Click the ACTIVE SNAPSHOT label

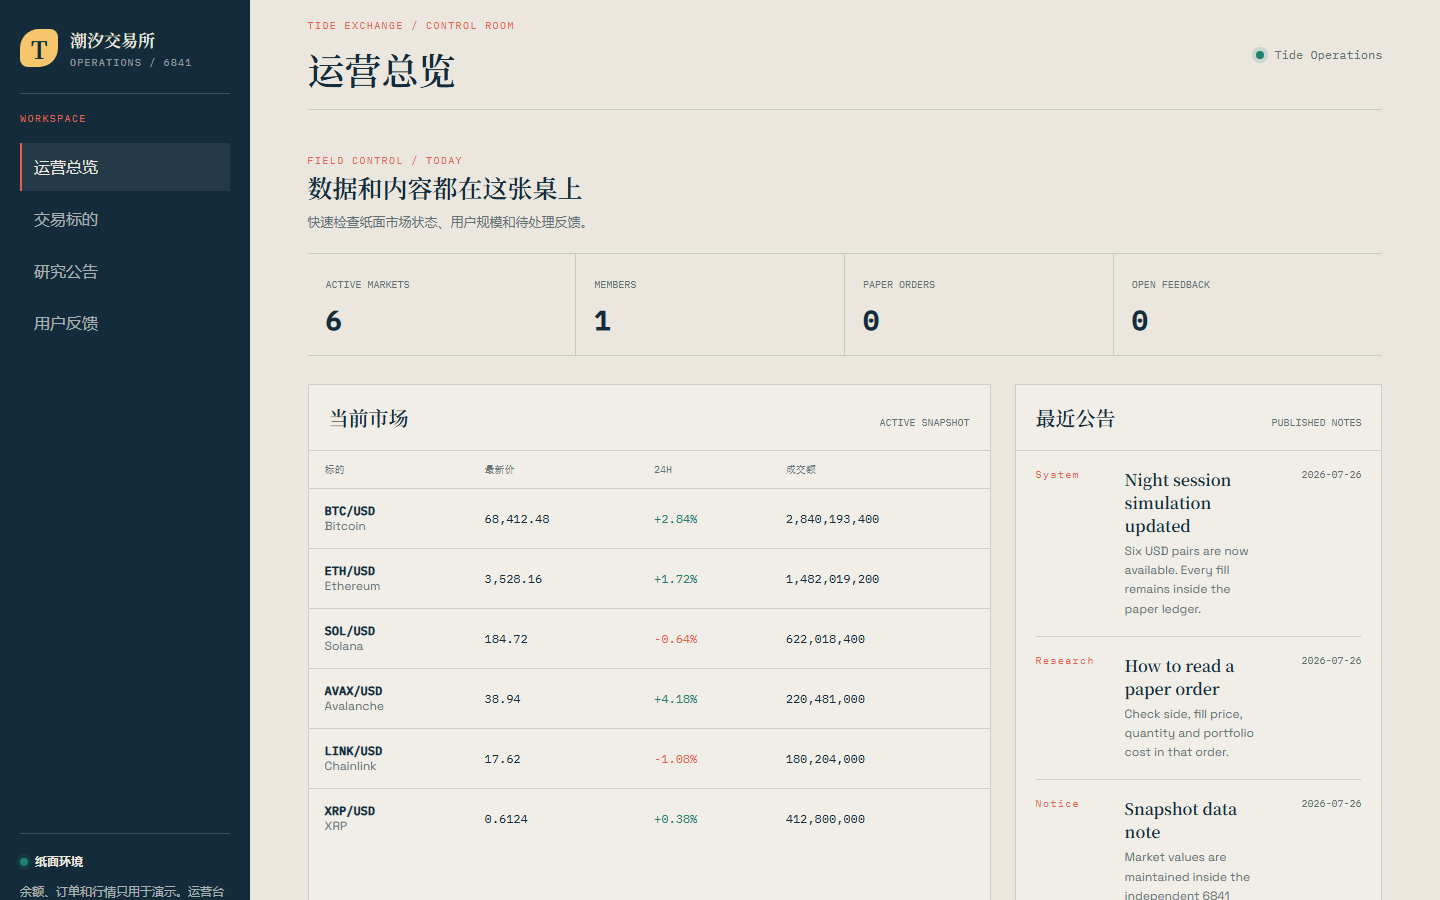[x=924, y=423]
